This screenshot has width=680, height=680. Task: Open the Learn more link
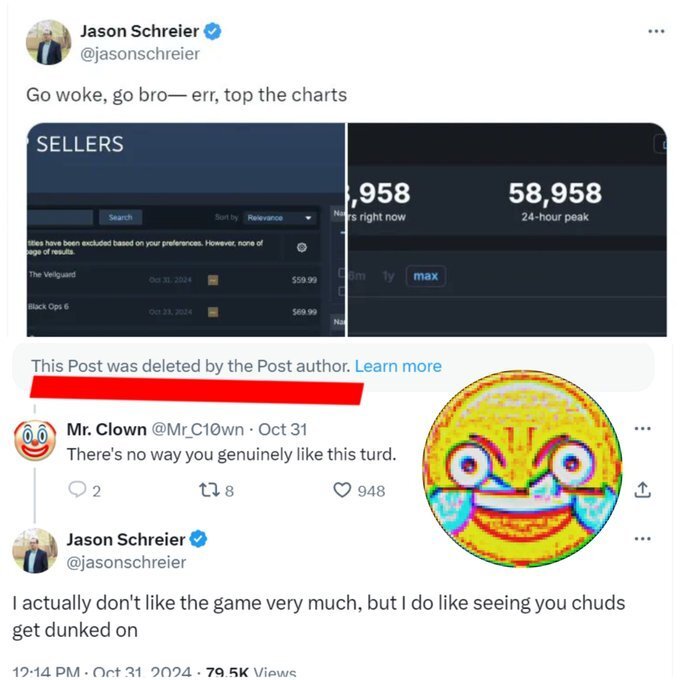click(x=398, y=366)
